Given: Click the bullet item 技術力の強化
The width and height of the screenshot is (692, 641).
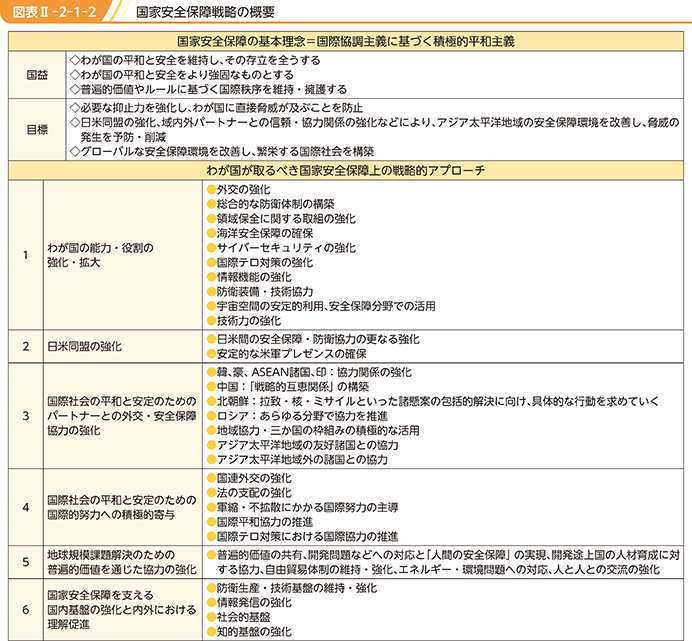Looking at the screenshot, I should pos(244,320).
